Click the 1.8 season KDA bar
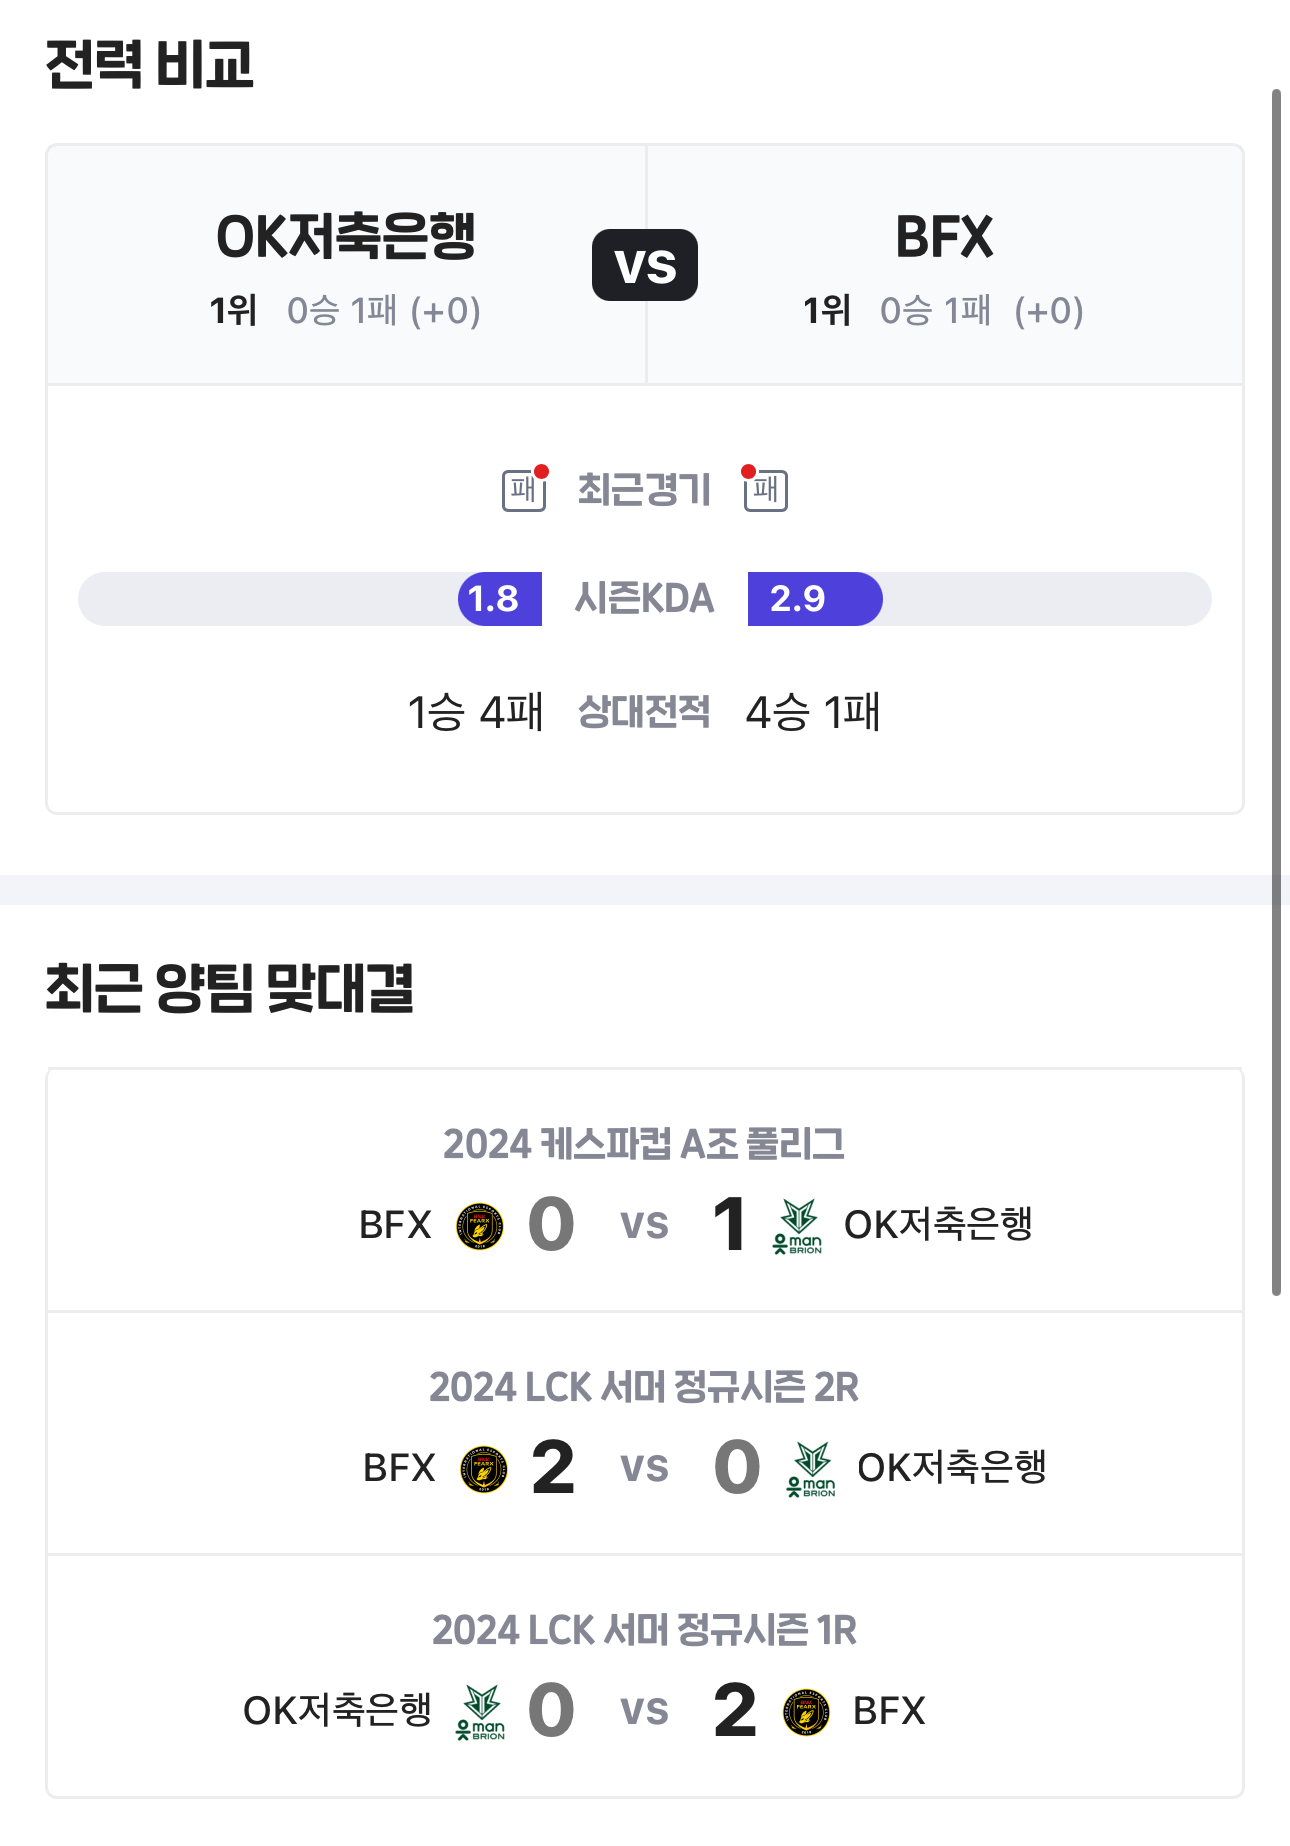The height and width of the screenshot is (1846, 1290). (x=500, y=599)
